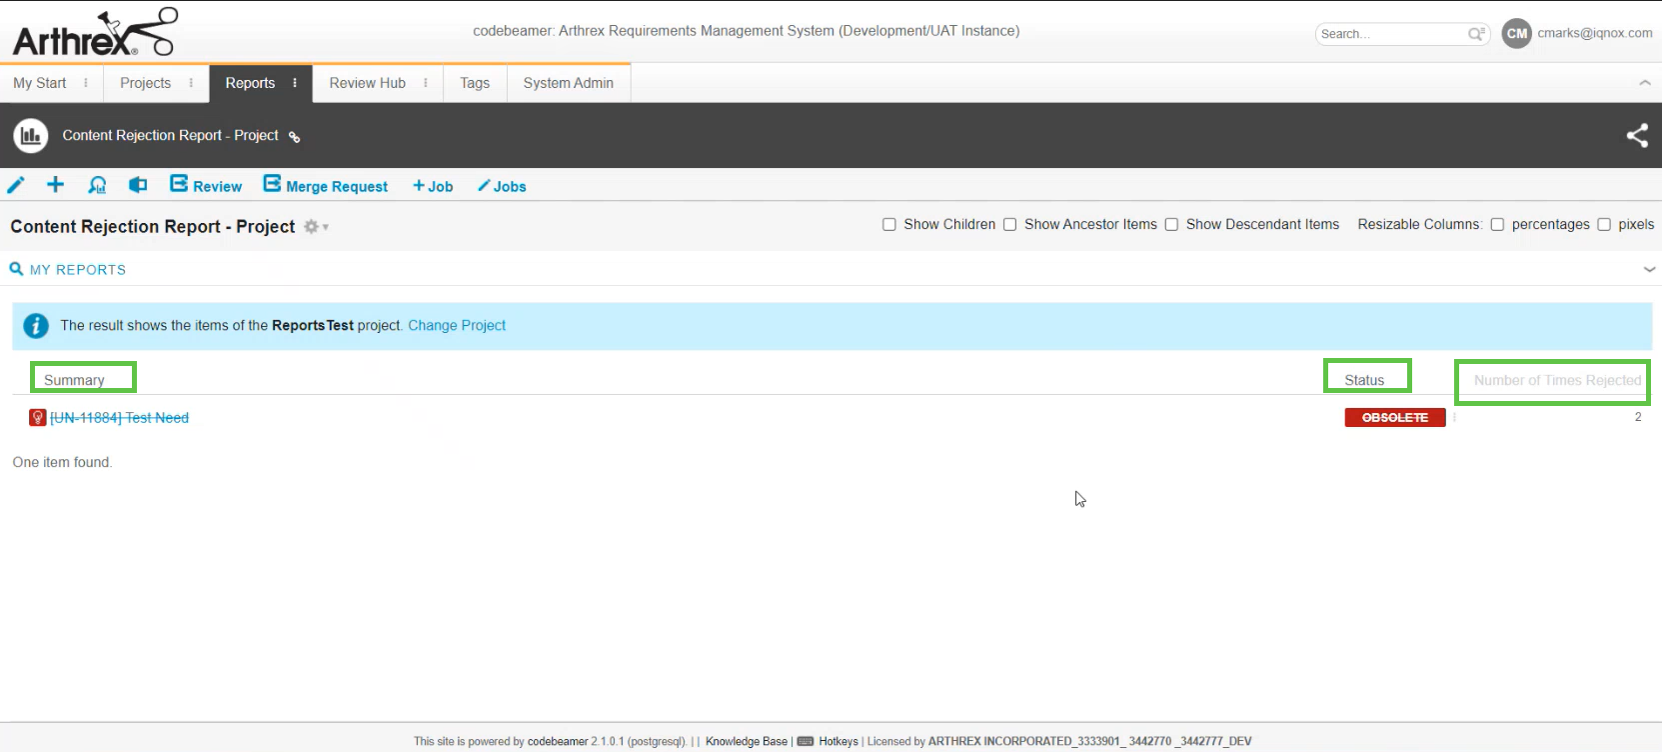Enable the Show Children checkbox

[889, 225]
